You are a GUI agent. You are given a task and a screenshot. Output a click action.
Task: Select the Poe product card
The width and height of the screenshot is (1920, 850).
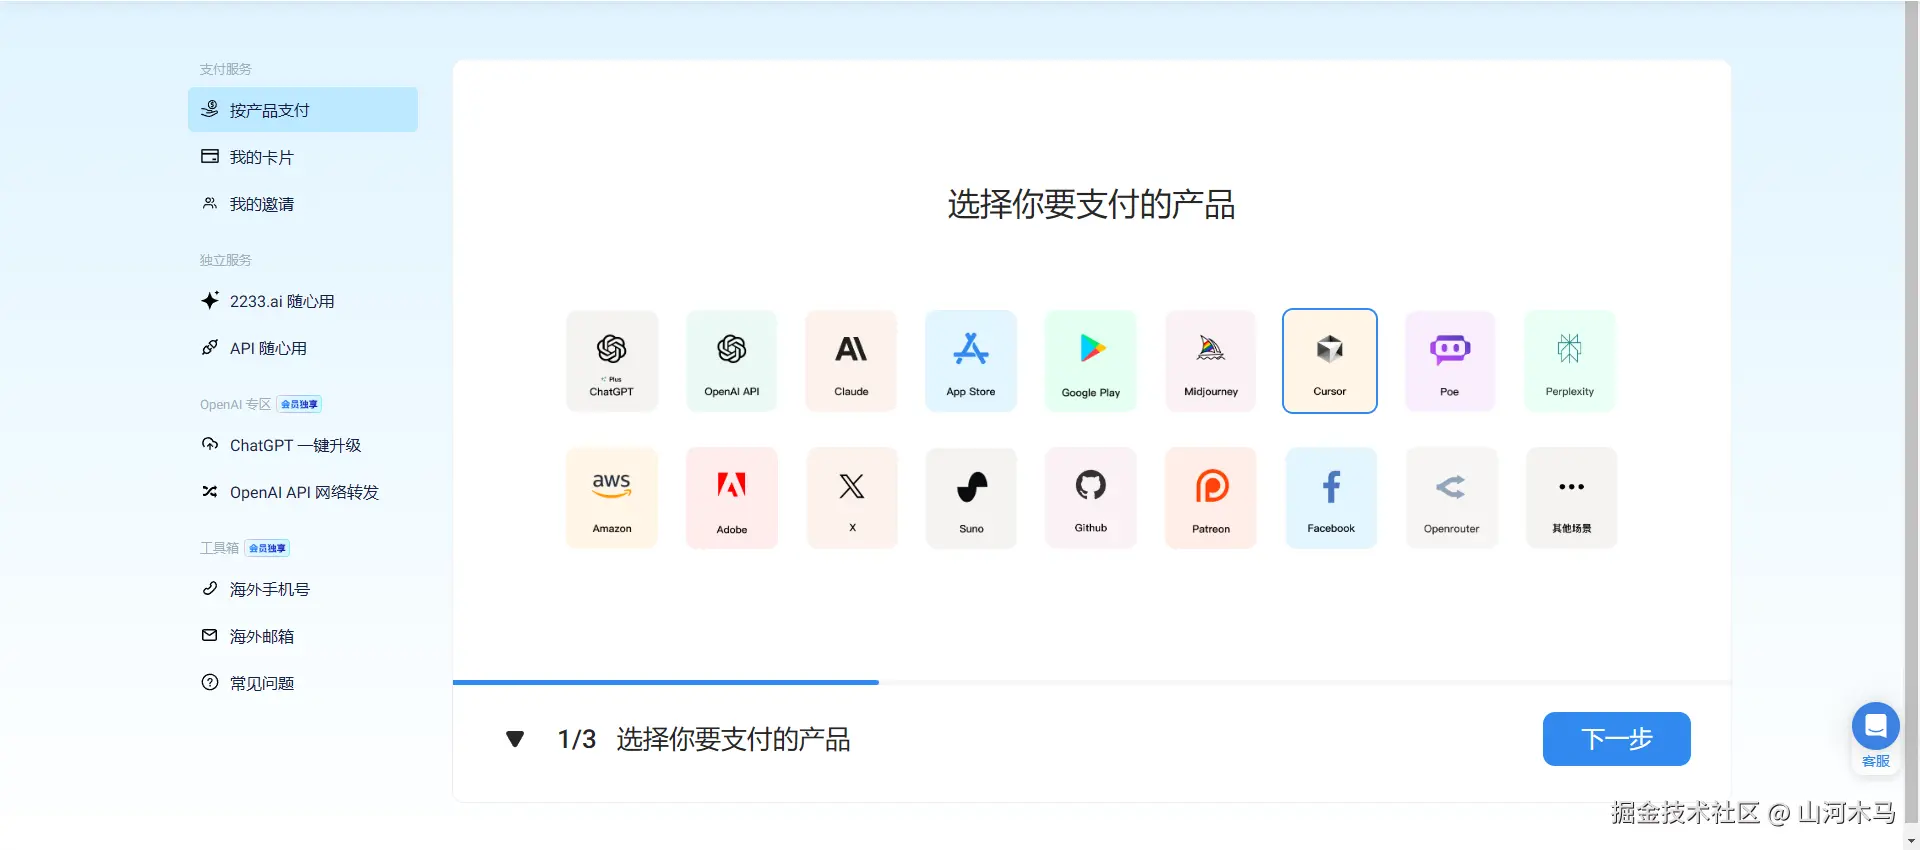coord(1450,361)
